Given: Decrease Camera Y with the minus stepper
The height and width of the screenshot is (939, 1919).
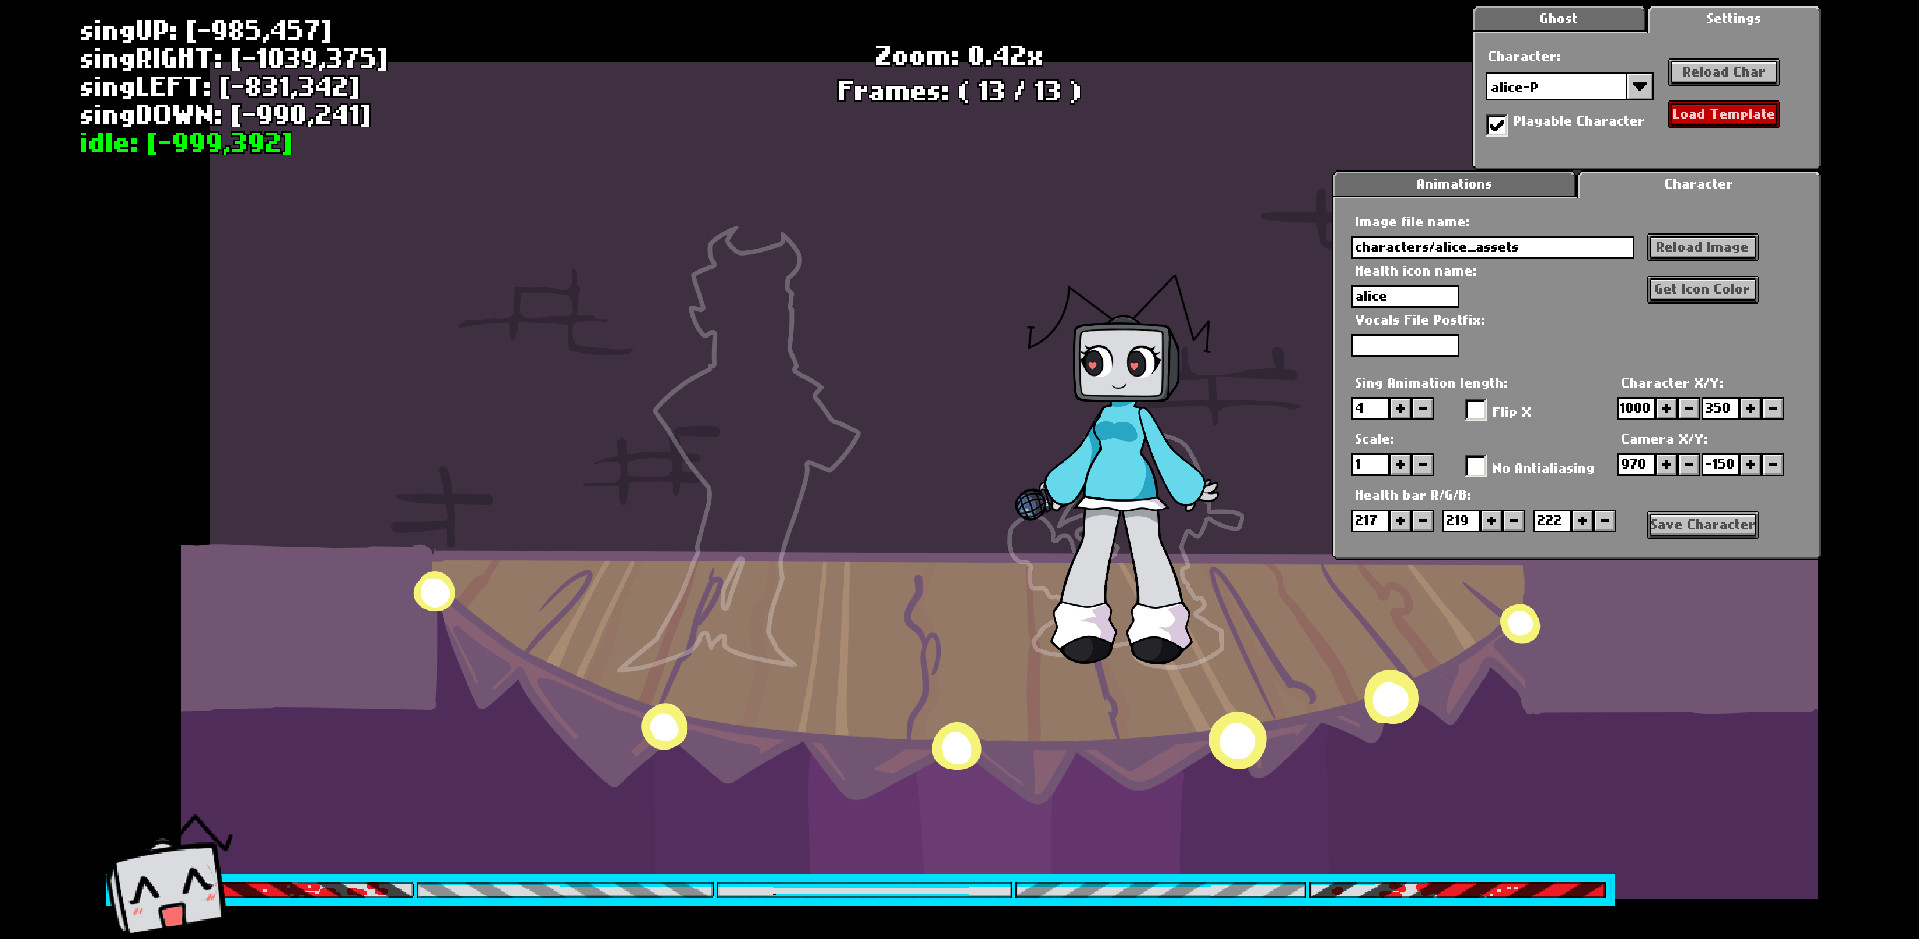Looking at the screenshot, I should [x=1771, y=464].
